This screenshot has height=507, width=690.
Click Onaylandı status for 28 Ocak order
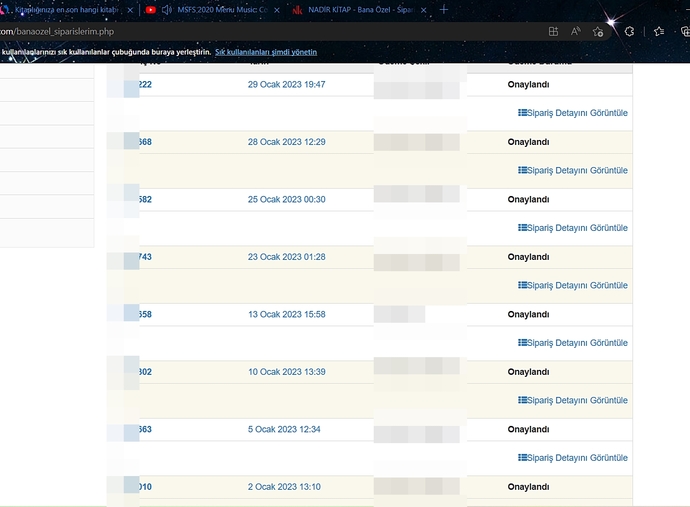tap(529, 142)
